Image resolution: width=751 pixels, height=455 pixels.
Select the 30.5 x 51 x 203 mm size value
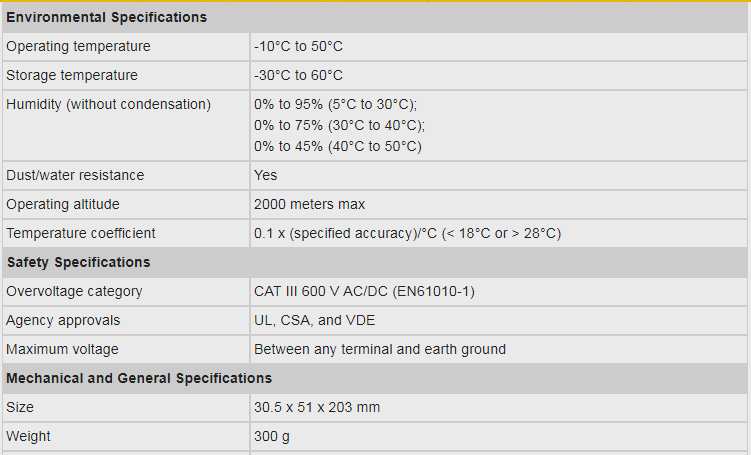coord(317,407)
